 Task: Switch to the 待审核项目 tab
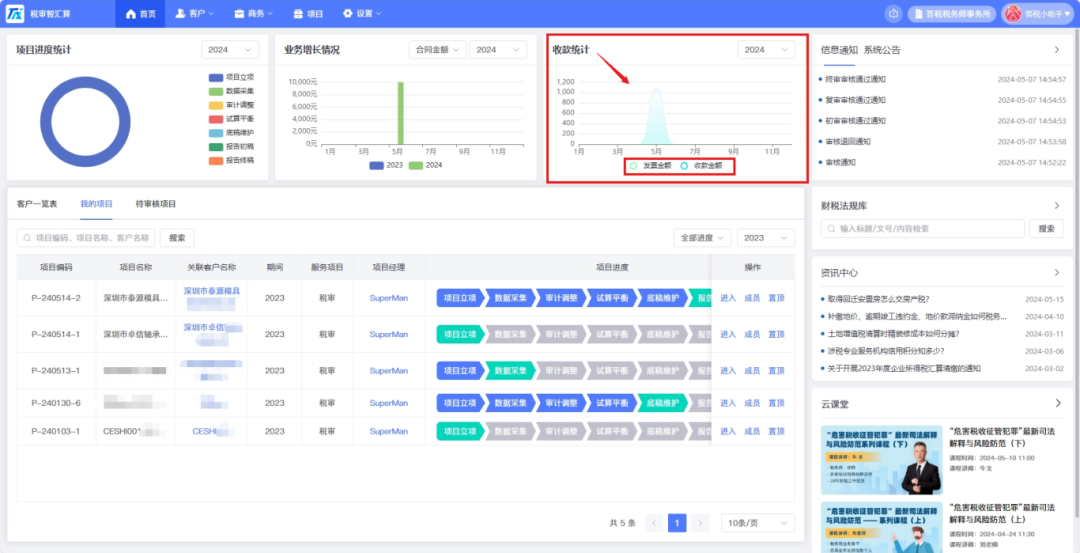click(x=156, y=204)
